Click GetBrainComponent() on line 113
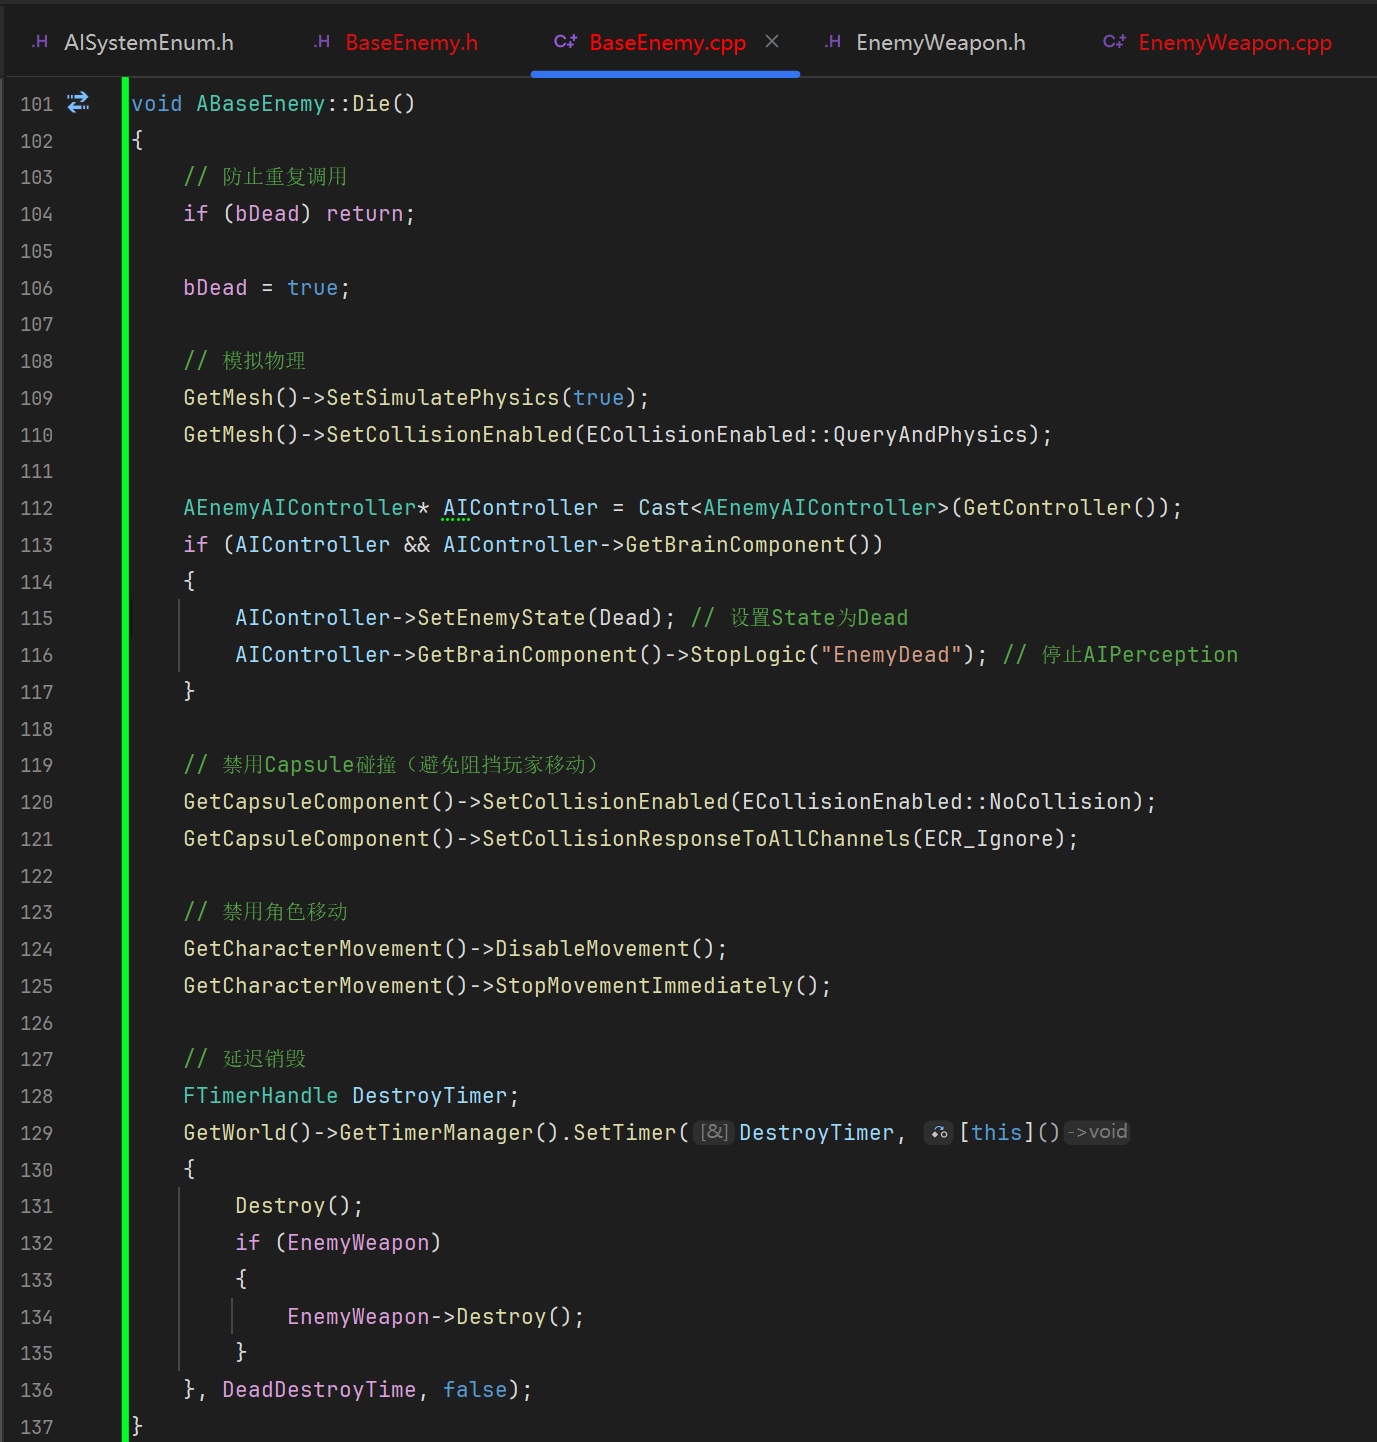This screenshot has width=1377, height=1442. pos(748,545)
